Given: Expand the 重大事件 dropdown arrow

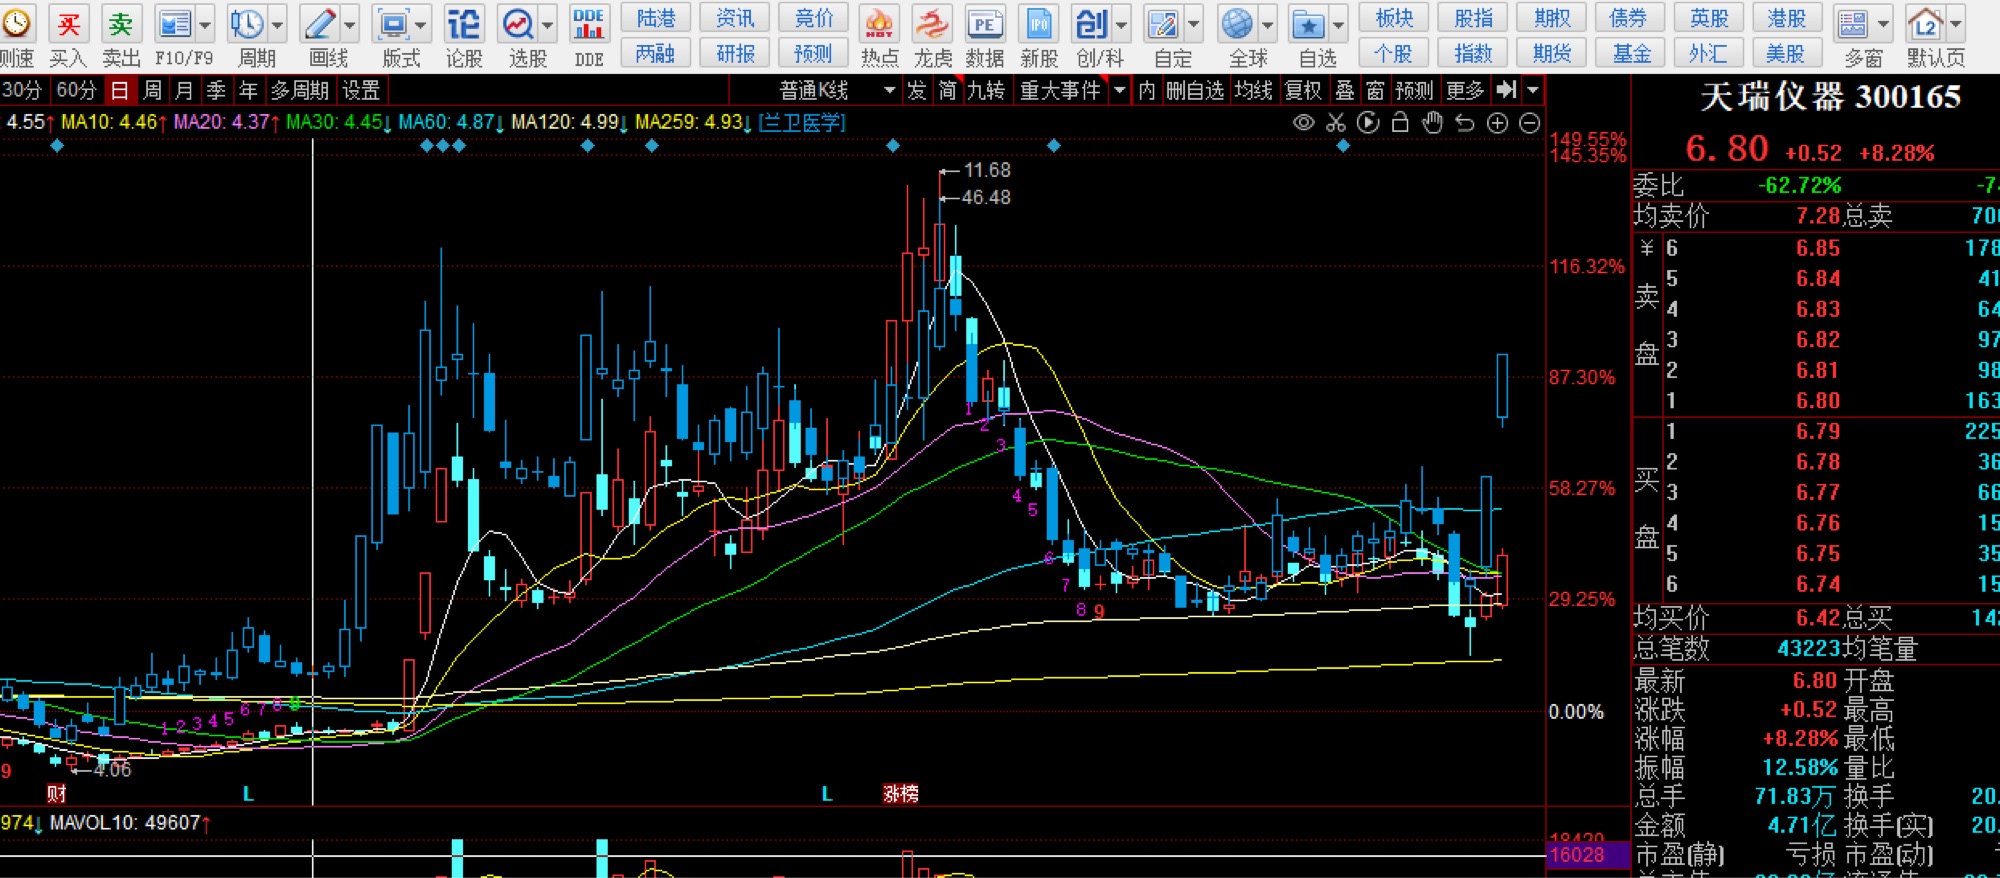Looking at the screenshot, I should [x=1120, y=90].
